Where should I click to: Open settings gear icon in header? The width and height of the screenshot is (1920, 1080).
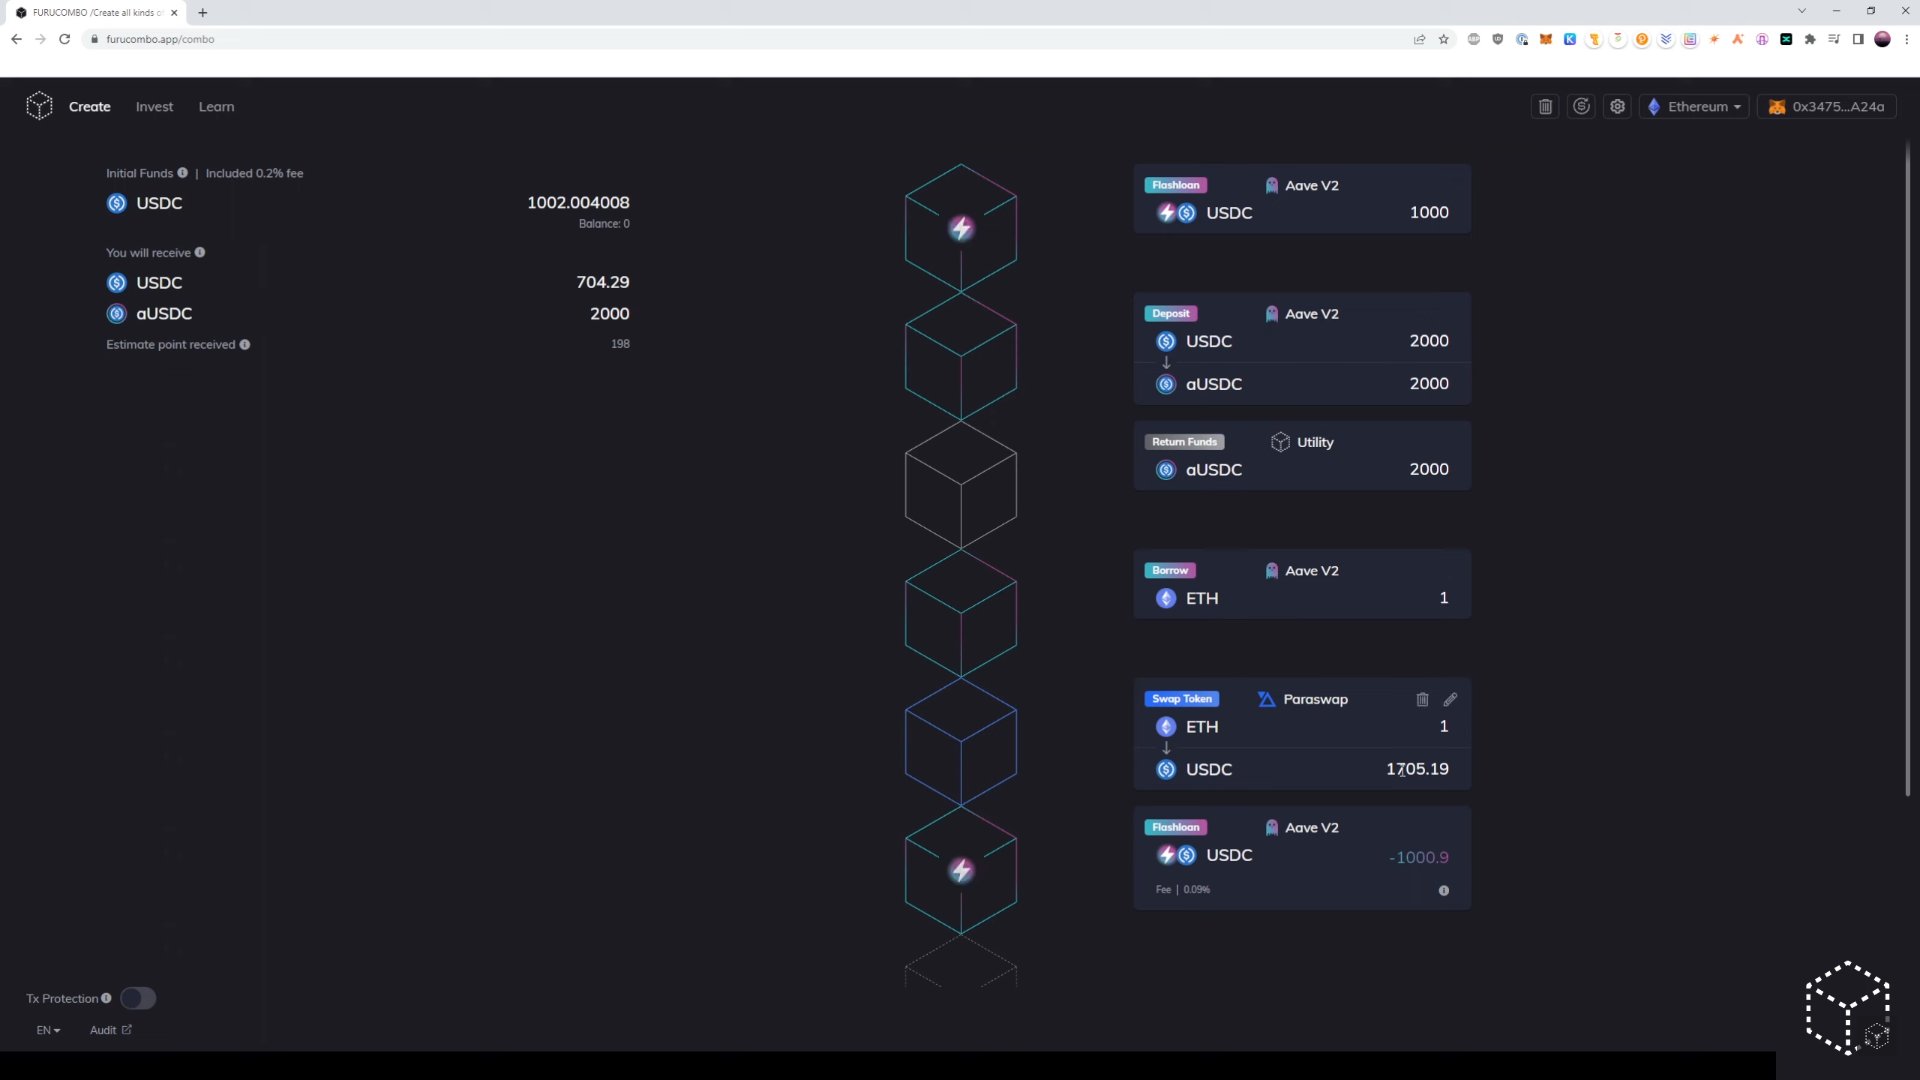pyautogui.click(x=1617, y=107)
